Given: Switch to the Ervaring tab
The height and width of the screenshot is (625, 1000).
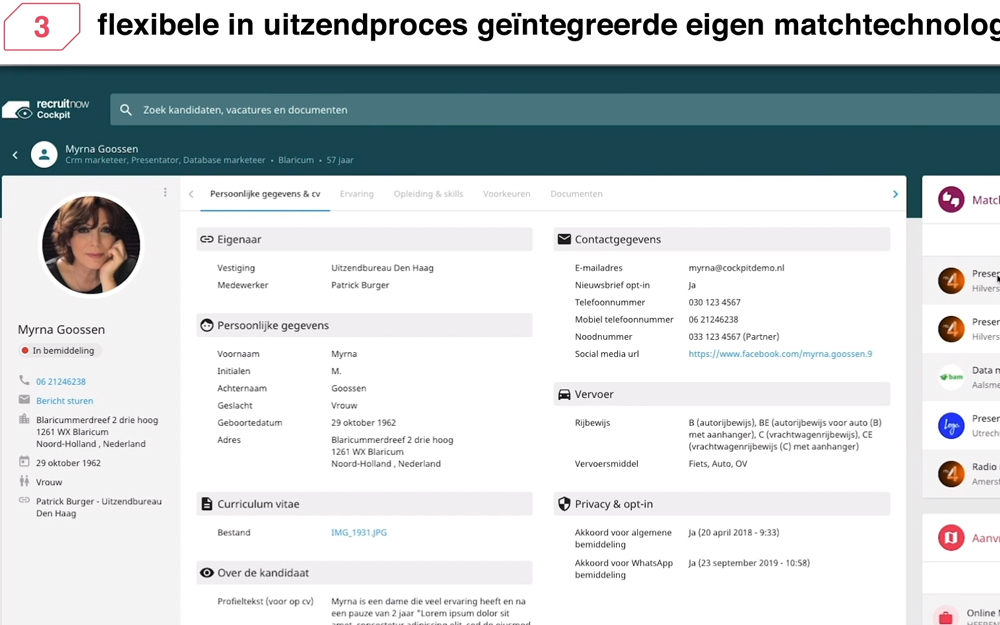Looking at the screenshot, I should (357, 194).
